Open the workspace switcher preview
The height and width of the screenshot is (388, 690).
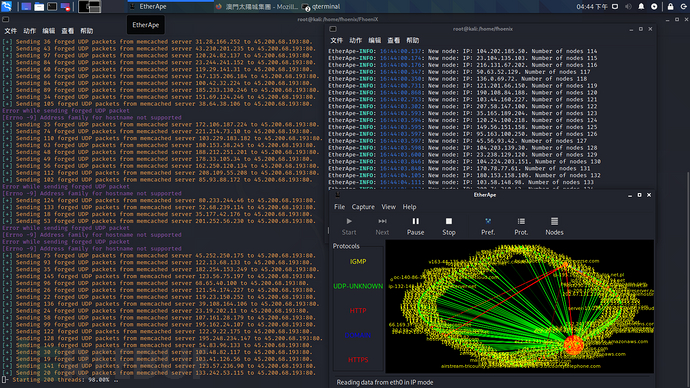pos(90,7)
